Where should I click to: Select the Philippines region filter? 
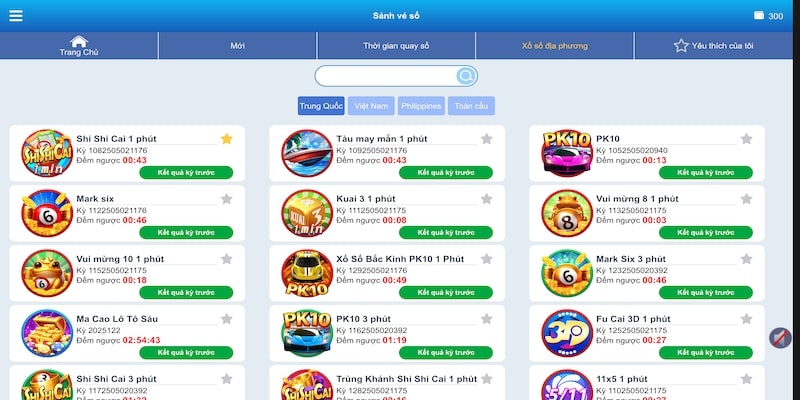(421, 106)
